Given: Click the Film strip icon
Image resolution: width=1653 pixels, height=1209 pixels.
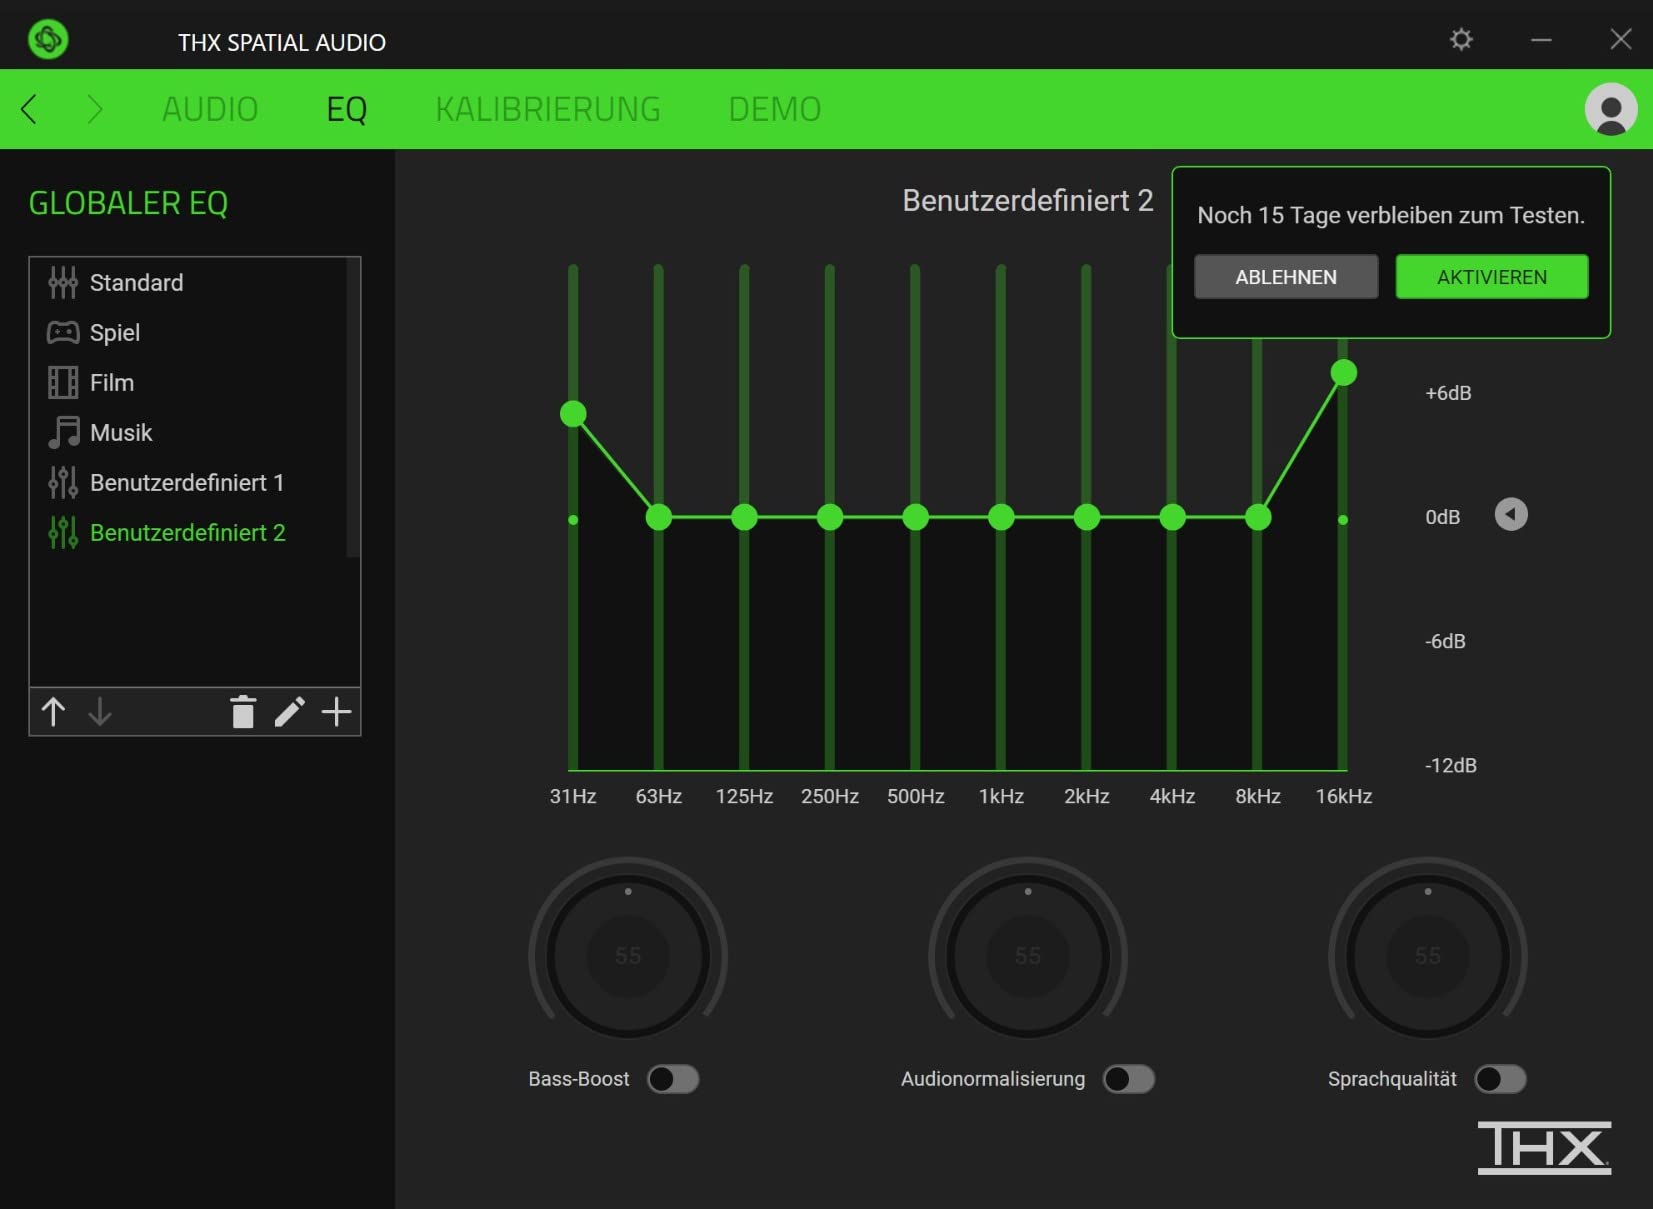Looking at the screenshot, I should (63, 383).
